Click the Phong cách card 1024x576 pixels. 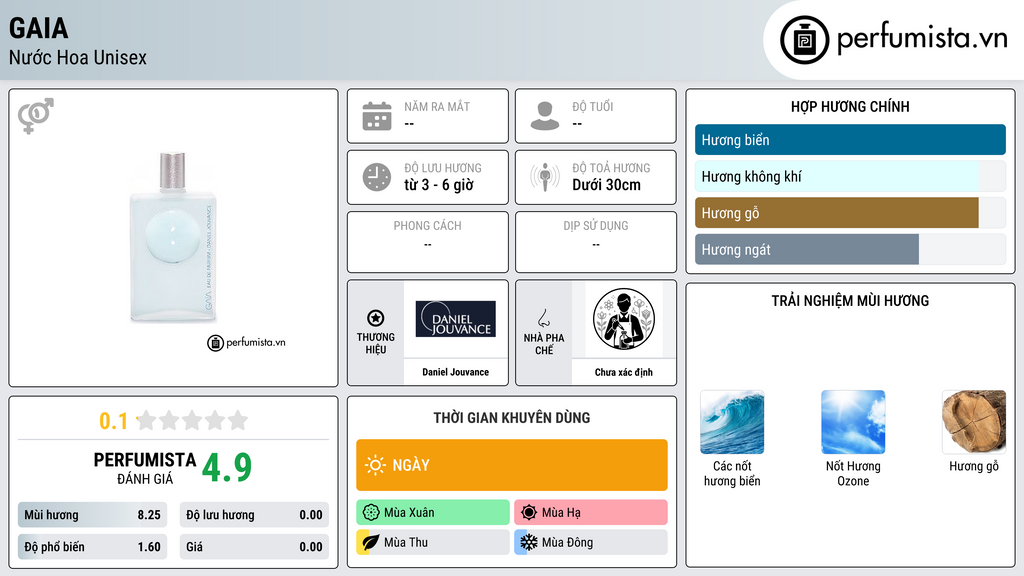pos(428,242)
